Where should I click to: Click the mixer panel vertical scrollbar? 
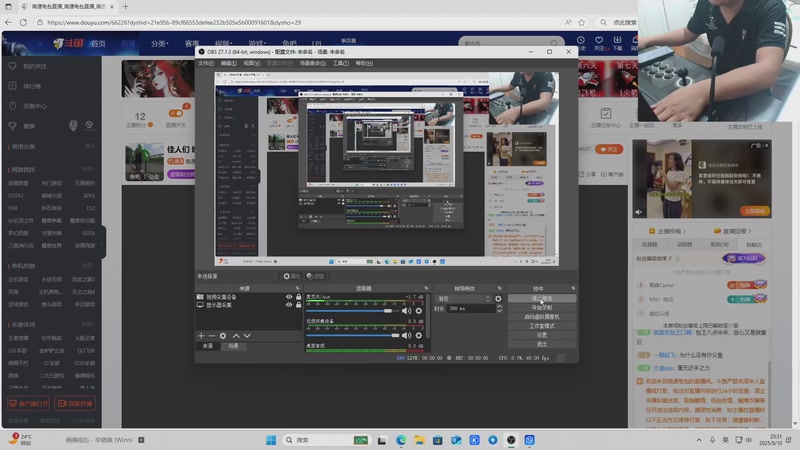[428, 316]
